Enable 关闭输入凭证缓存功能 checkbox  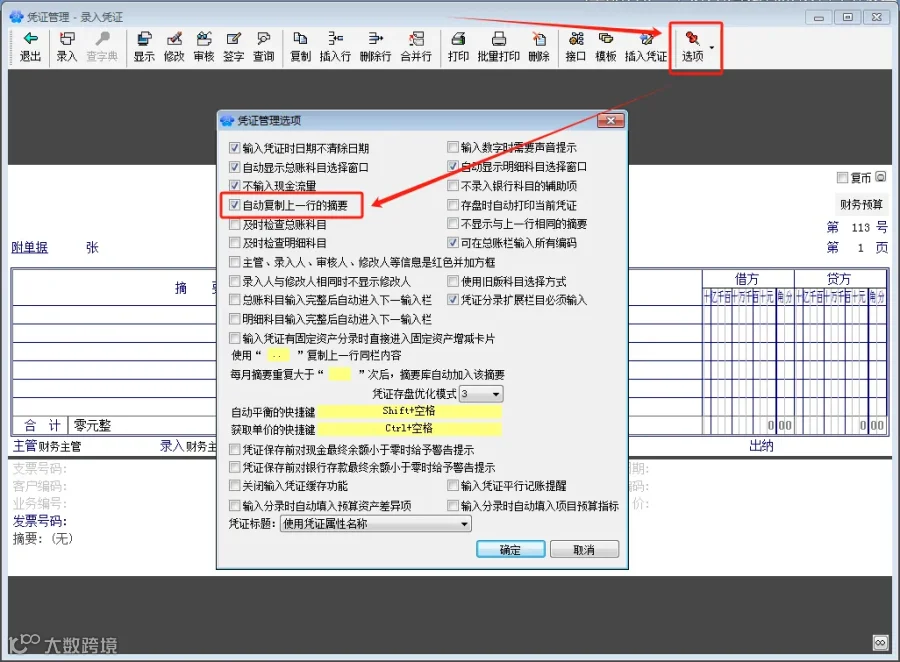[234, 486]
